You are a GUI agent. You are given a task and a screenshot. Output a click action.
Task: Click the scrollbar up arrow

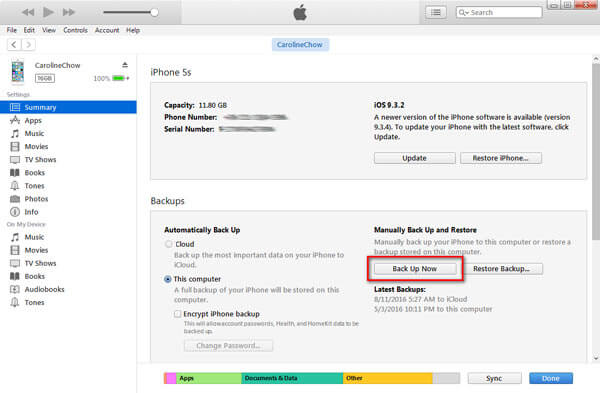coord(596,59)
